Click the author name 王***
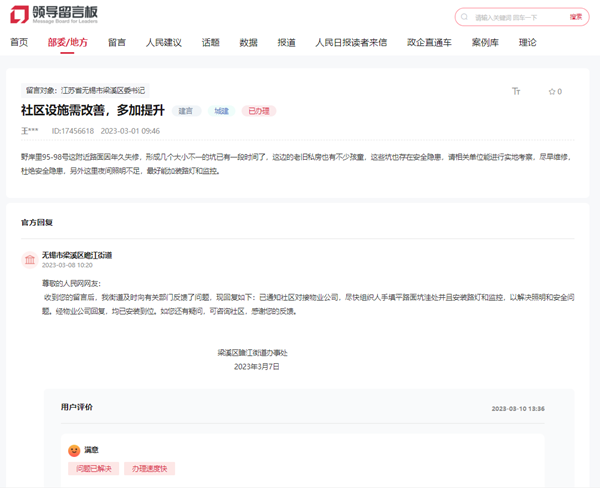600x488 pixels. 29,131
